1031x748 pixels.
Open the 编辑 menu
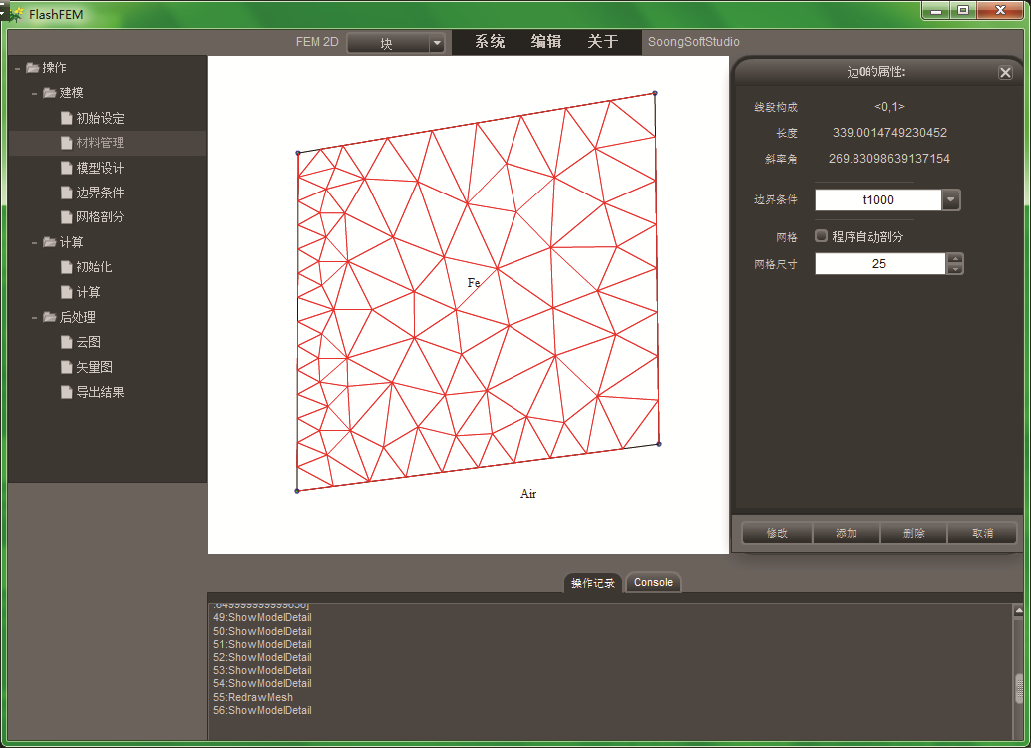(x=546, y=41)
